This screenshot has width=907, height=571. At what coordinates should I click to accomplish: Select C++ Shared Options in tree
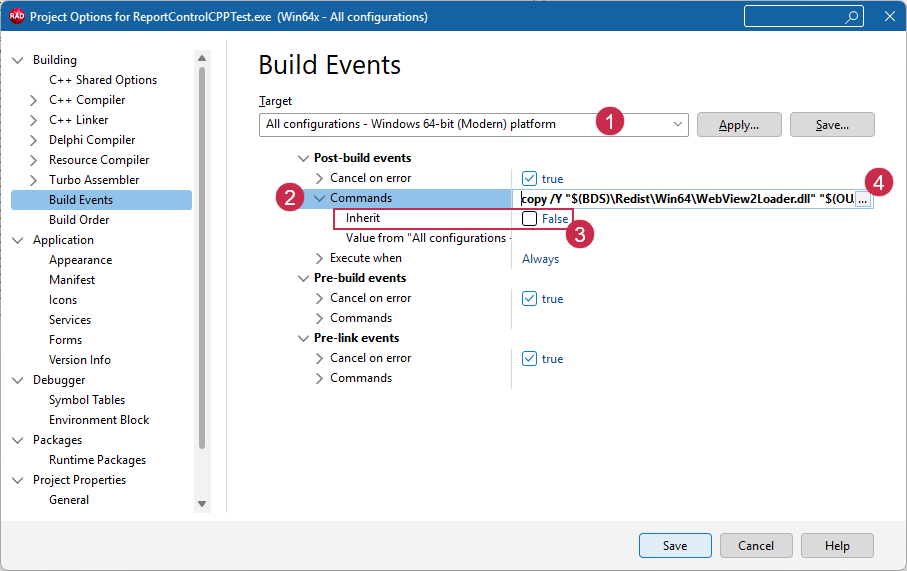pos(103,80)
